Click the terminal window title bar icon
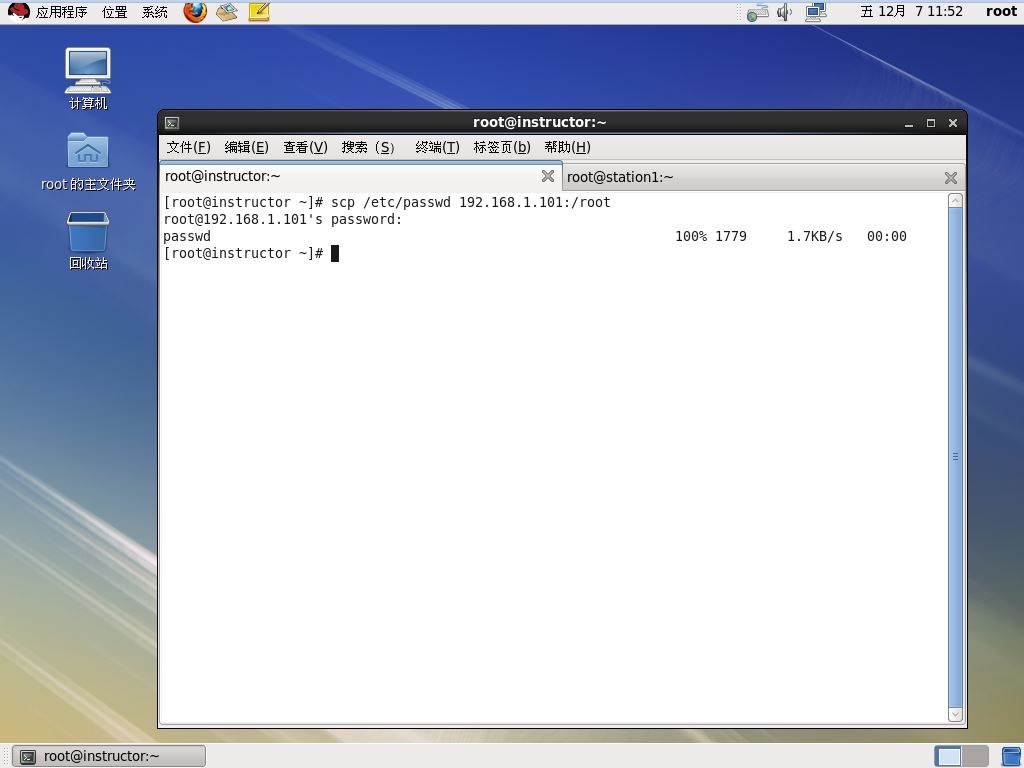 point(172,123)
